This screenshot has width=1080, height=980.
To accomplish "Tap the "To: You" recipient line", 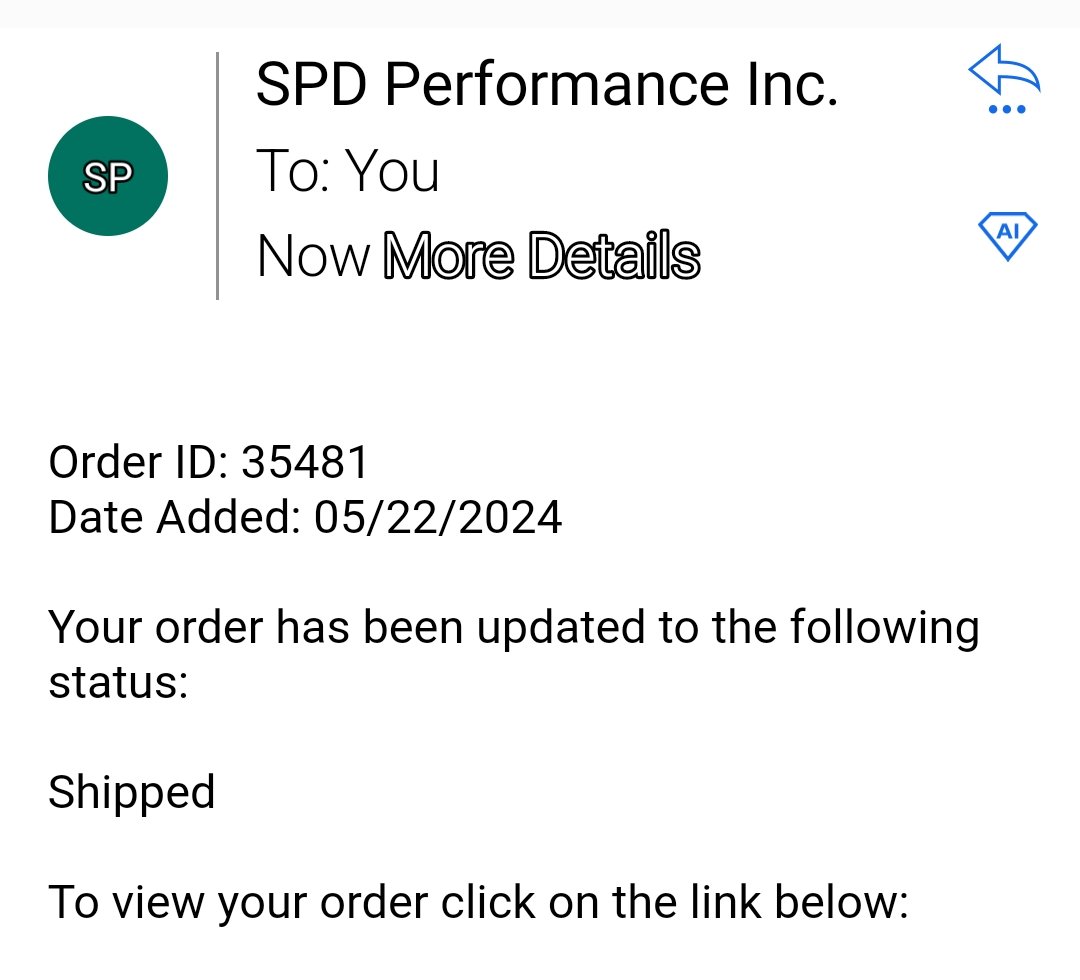I will tap(348, 170).
